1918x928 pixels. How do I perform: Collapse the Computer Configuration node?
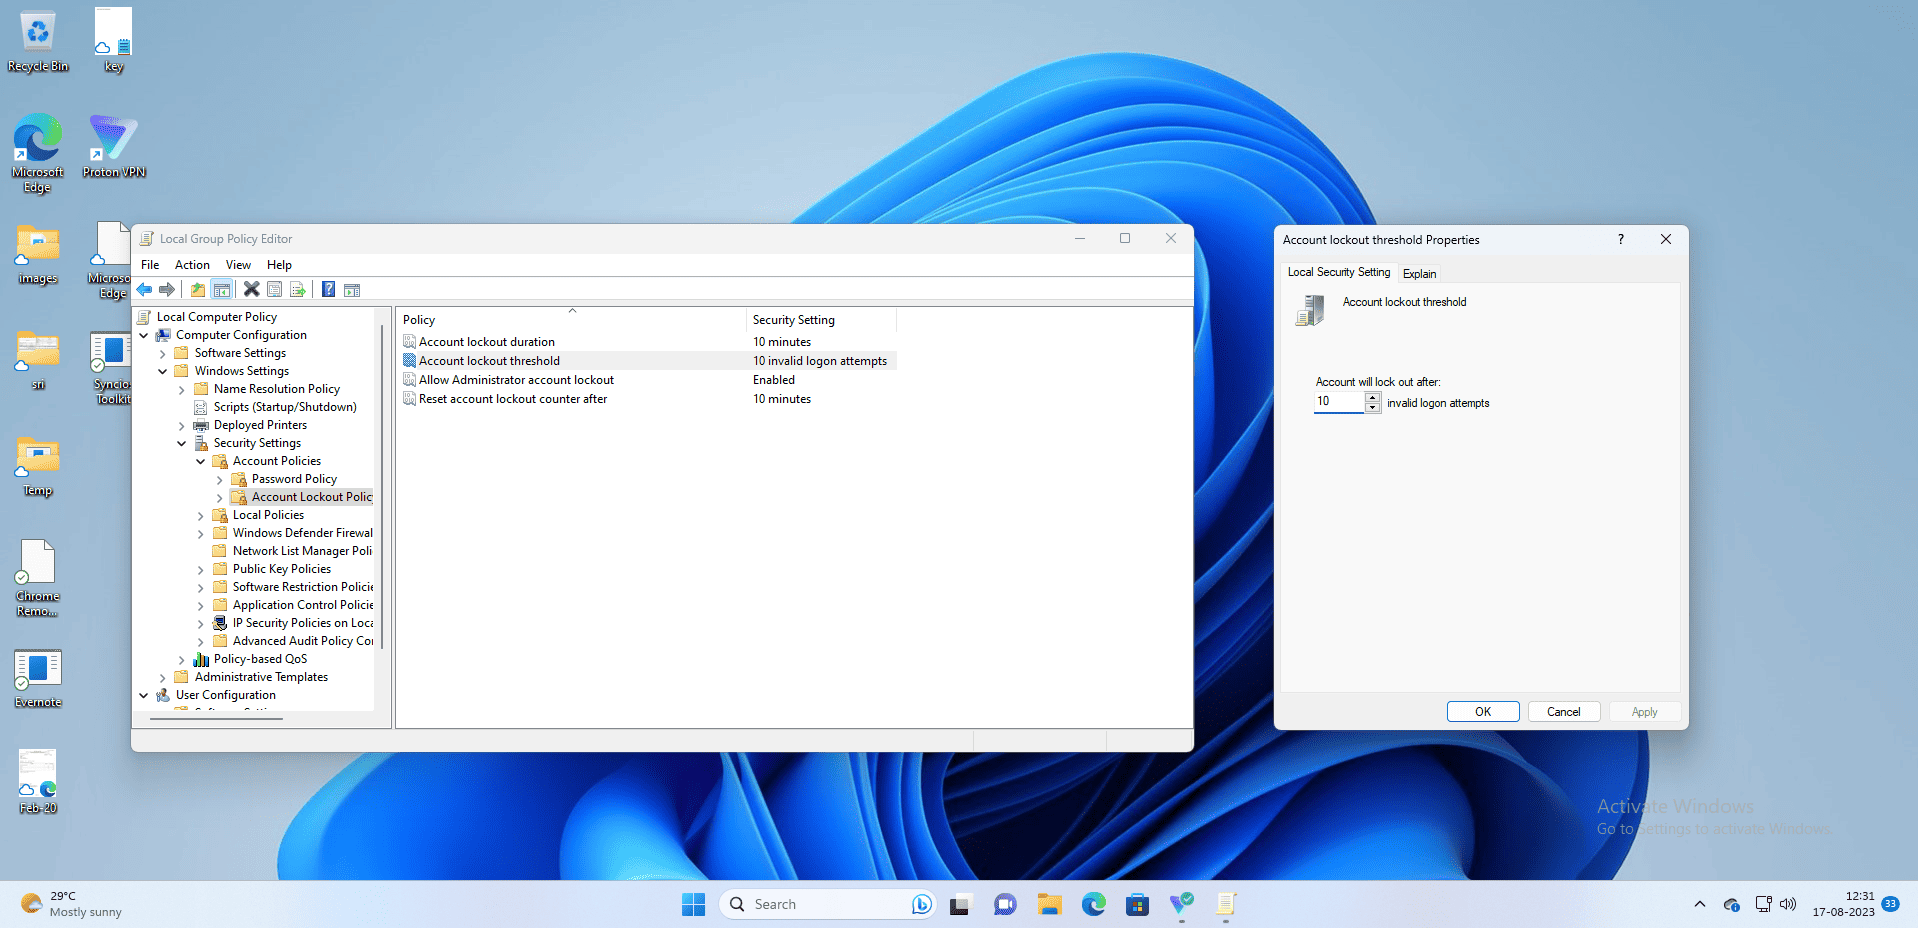pyautogui.click(x=144, y=335)
